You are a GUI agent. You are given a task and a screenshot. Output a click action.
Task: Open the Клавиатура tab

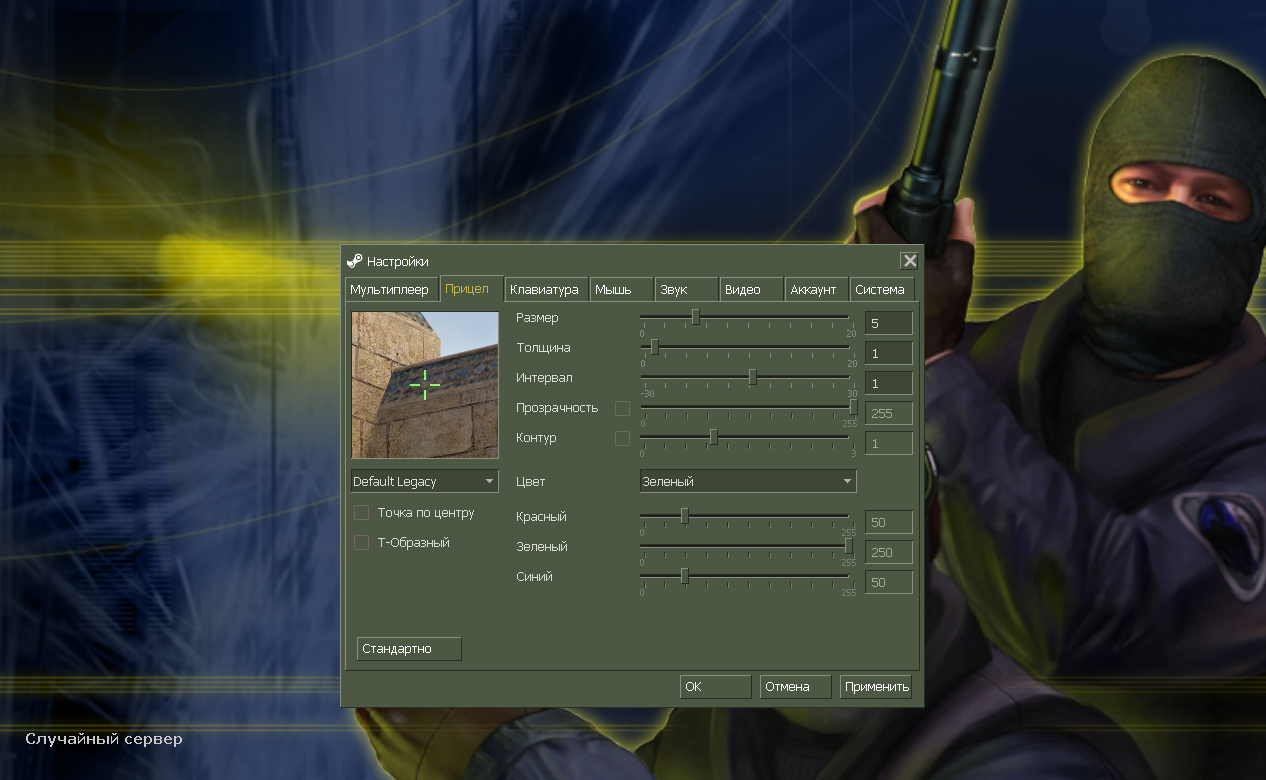(x=545, y=290)
